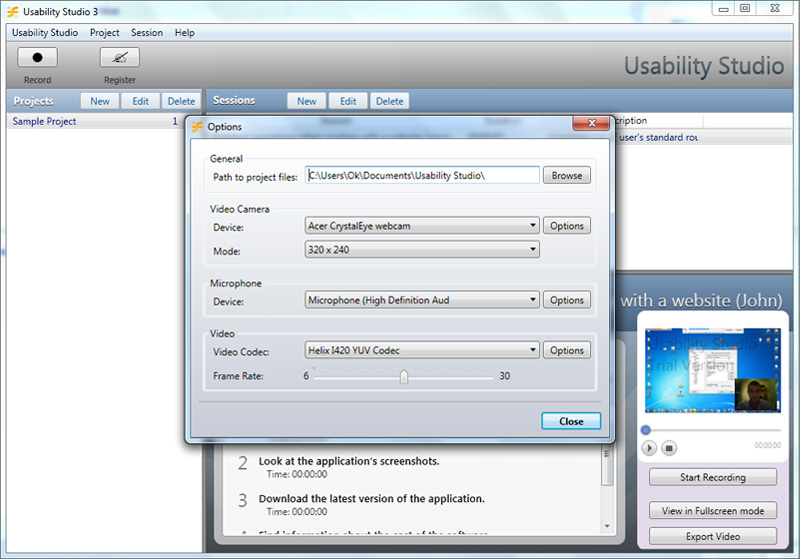Play the session video
The width and height of the screenshot is (800, 559).
click(648, 448)
